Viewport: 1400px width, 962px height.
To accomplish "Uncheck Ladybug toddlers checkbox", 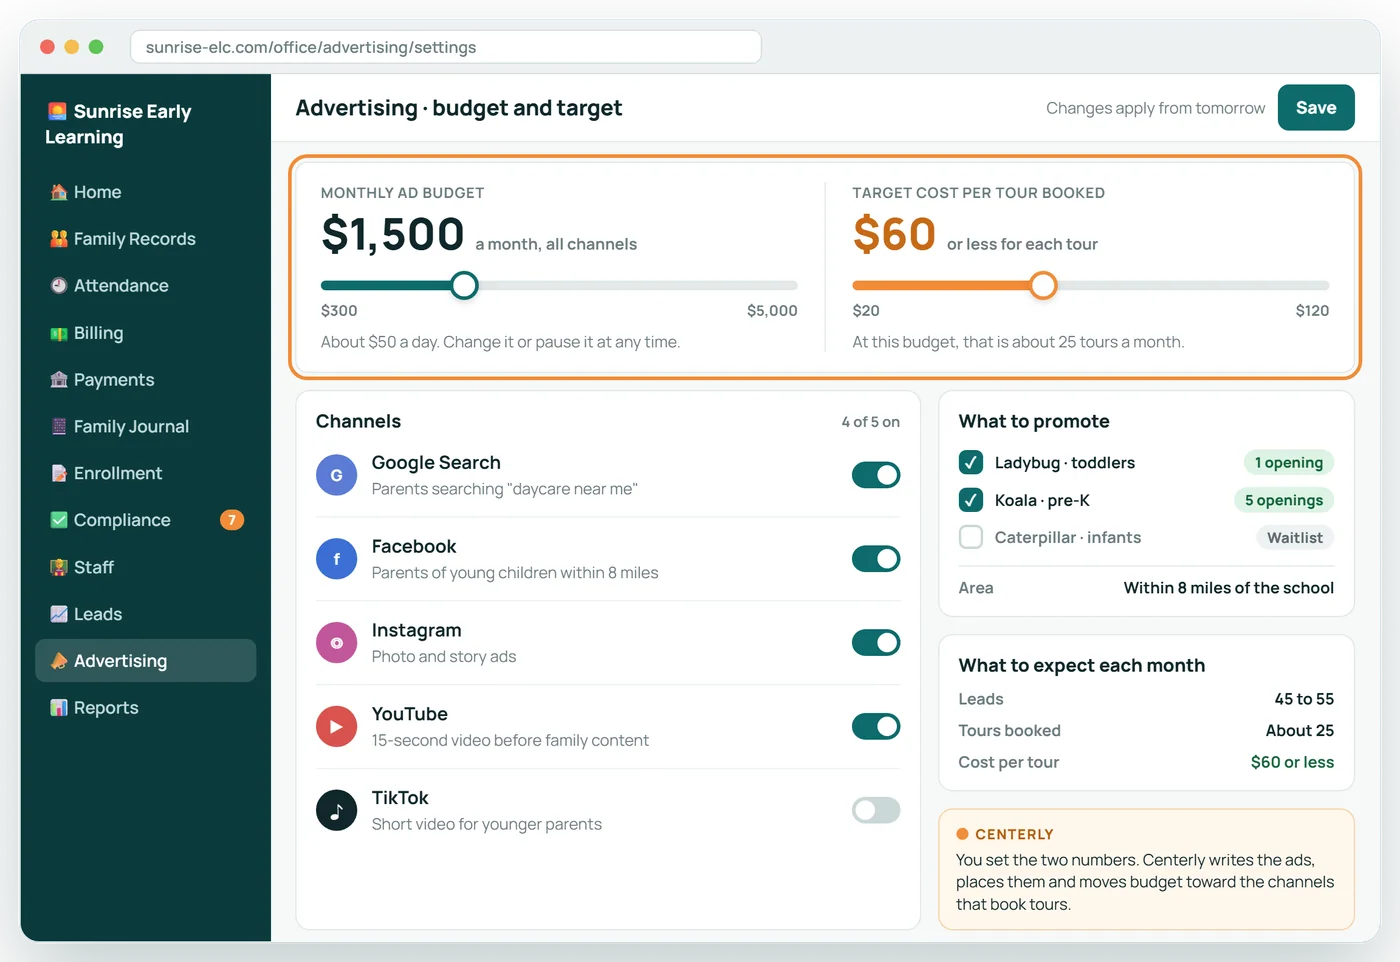I will tap(970, 462).
